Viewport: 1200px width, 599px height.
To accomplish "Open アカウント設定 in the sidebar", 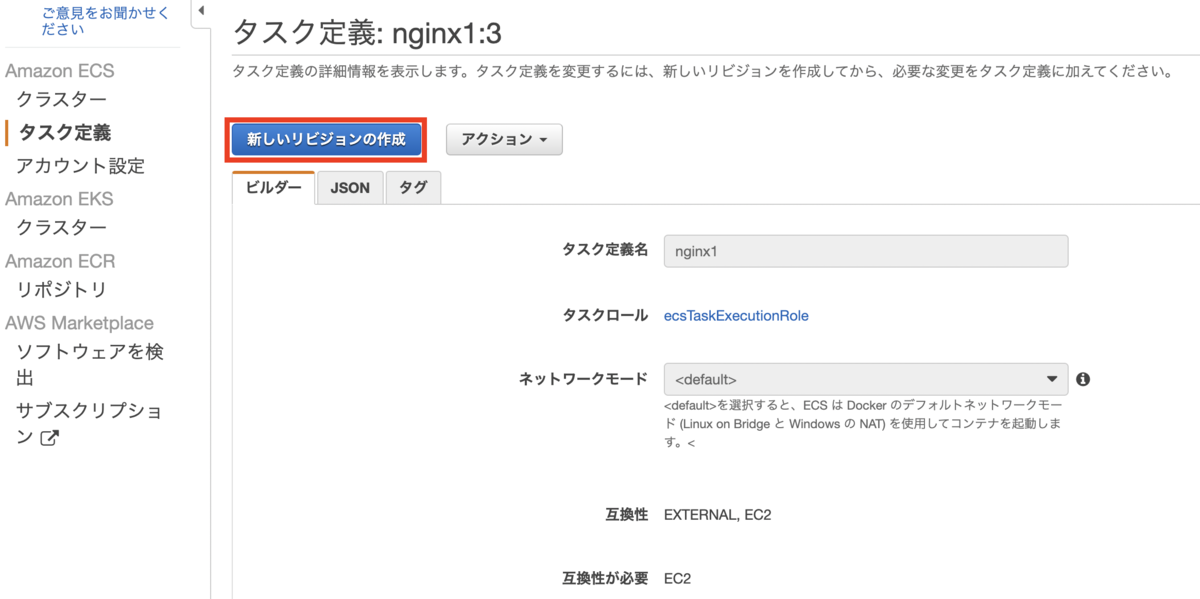I will 81,165.
